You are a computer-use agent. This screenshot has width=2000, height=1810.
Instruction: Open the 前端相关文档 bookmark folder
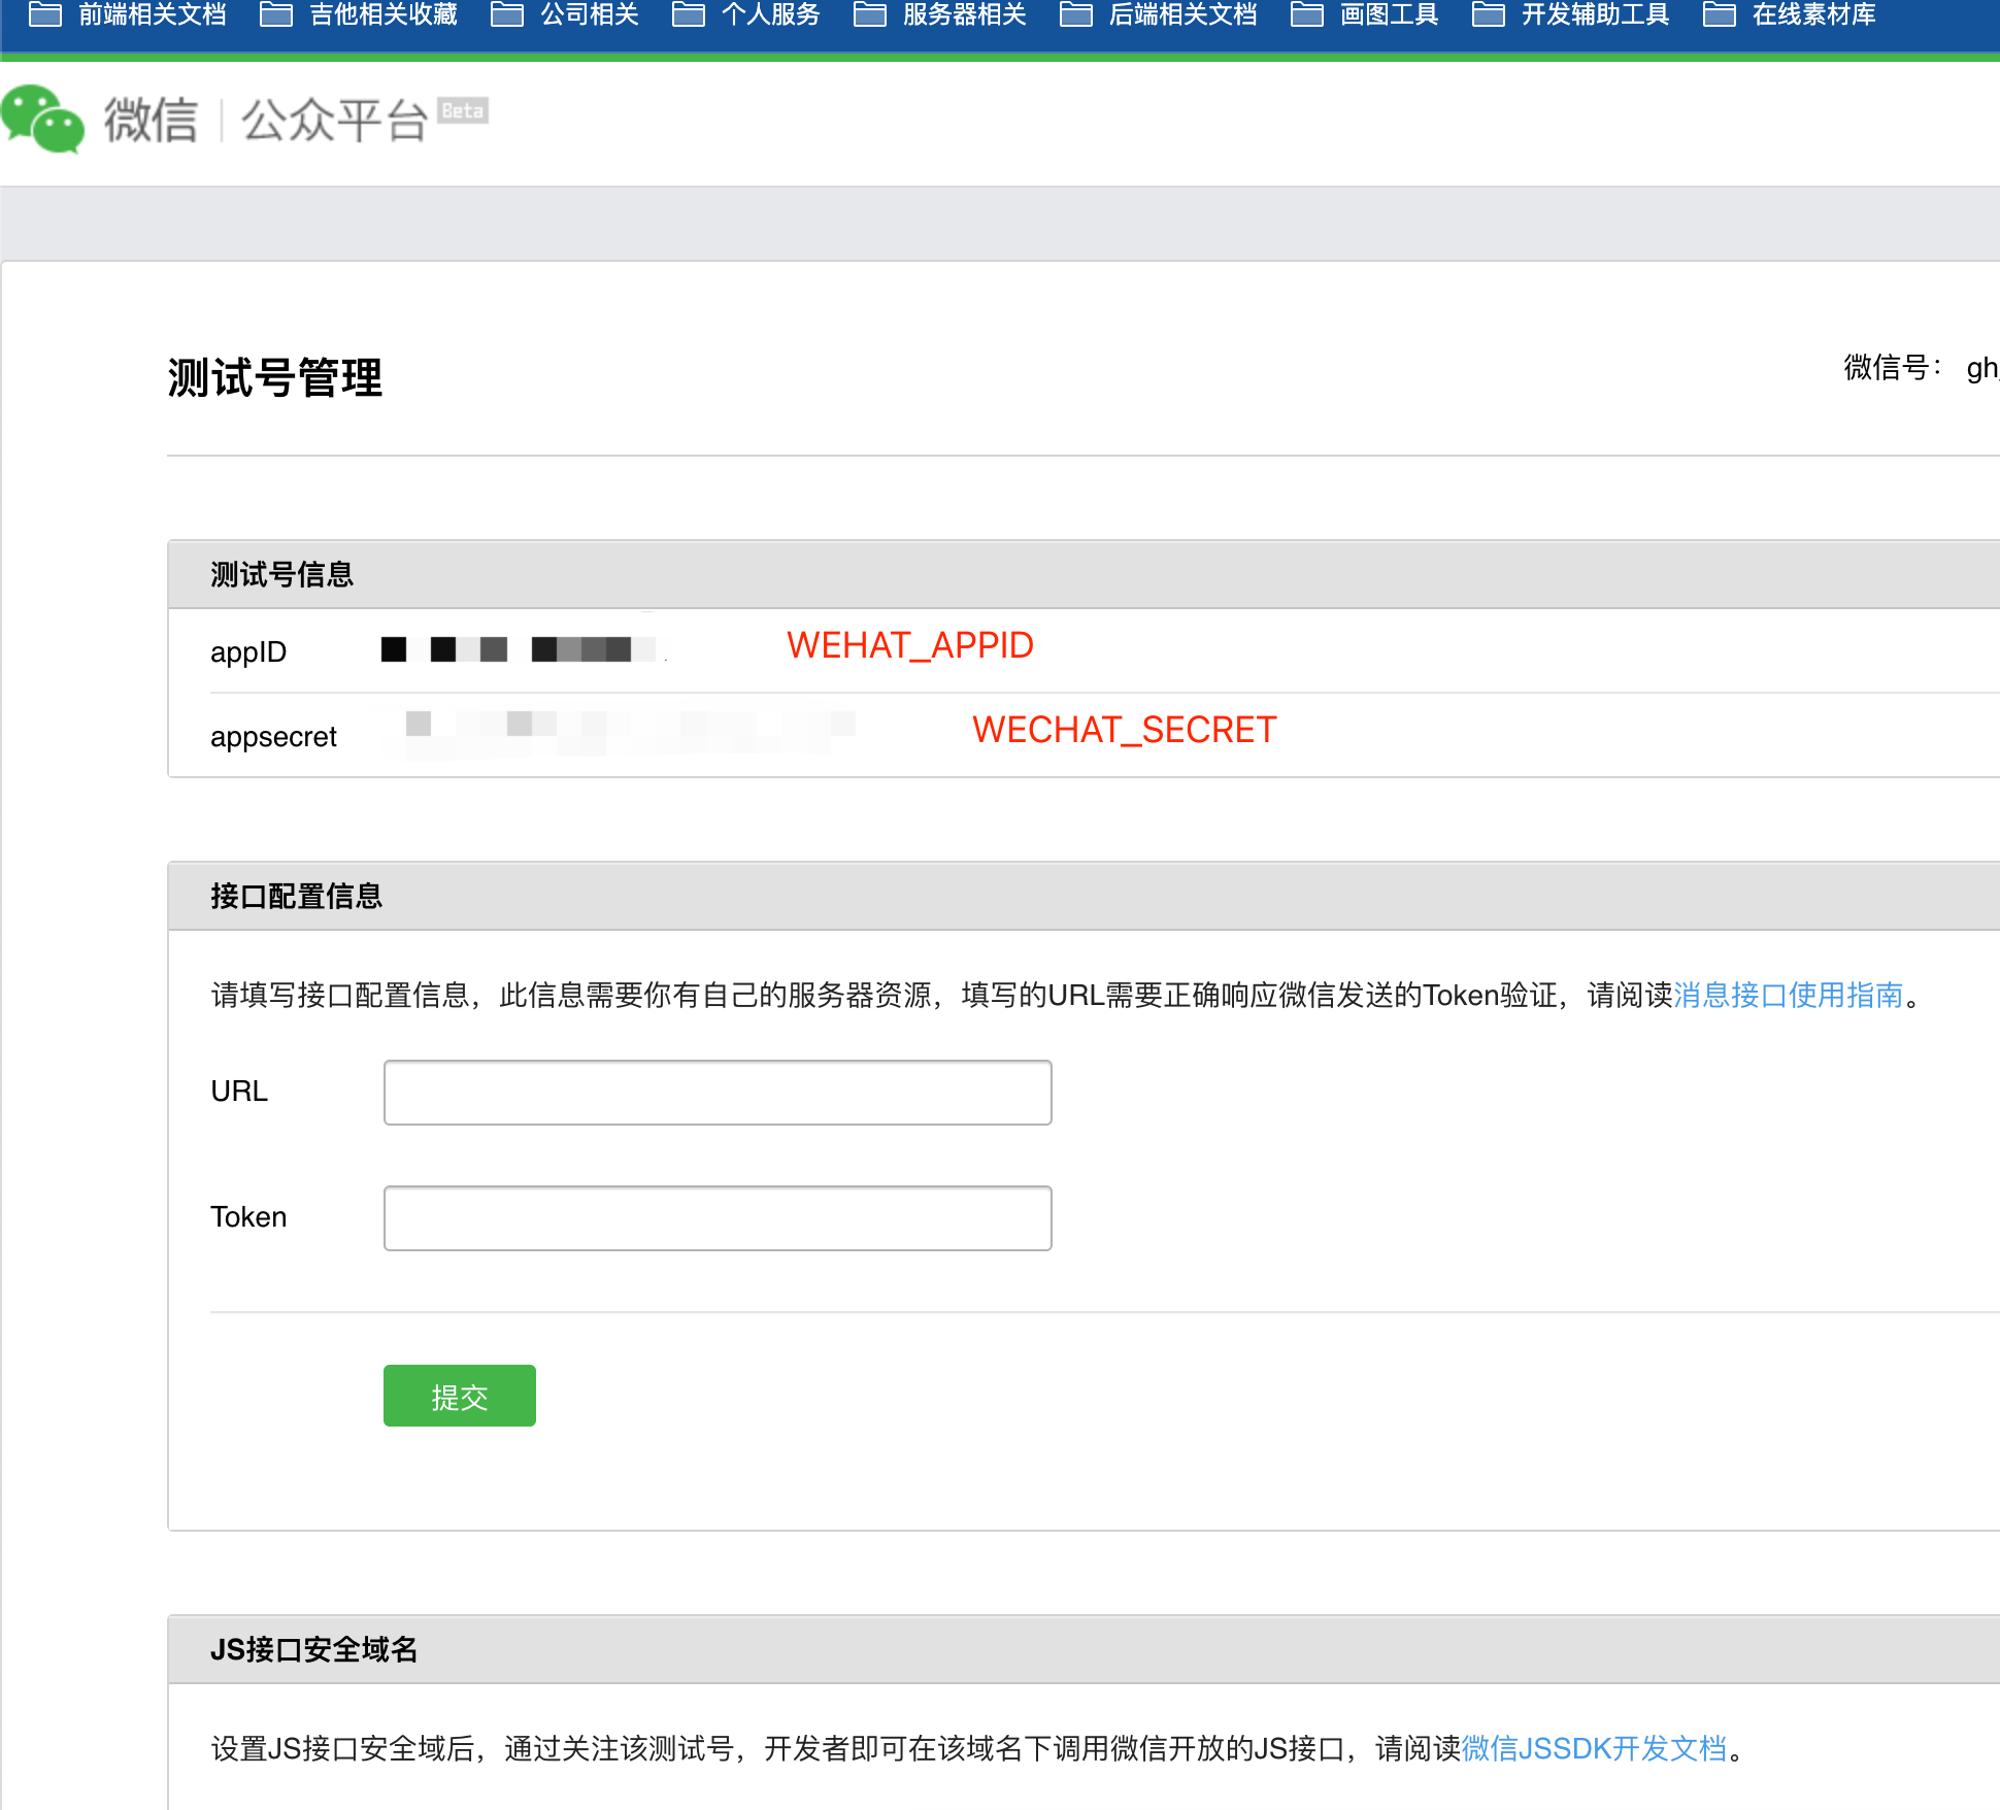(x=128, y=15)
